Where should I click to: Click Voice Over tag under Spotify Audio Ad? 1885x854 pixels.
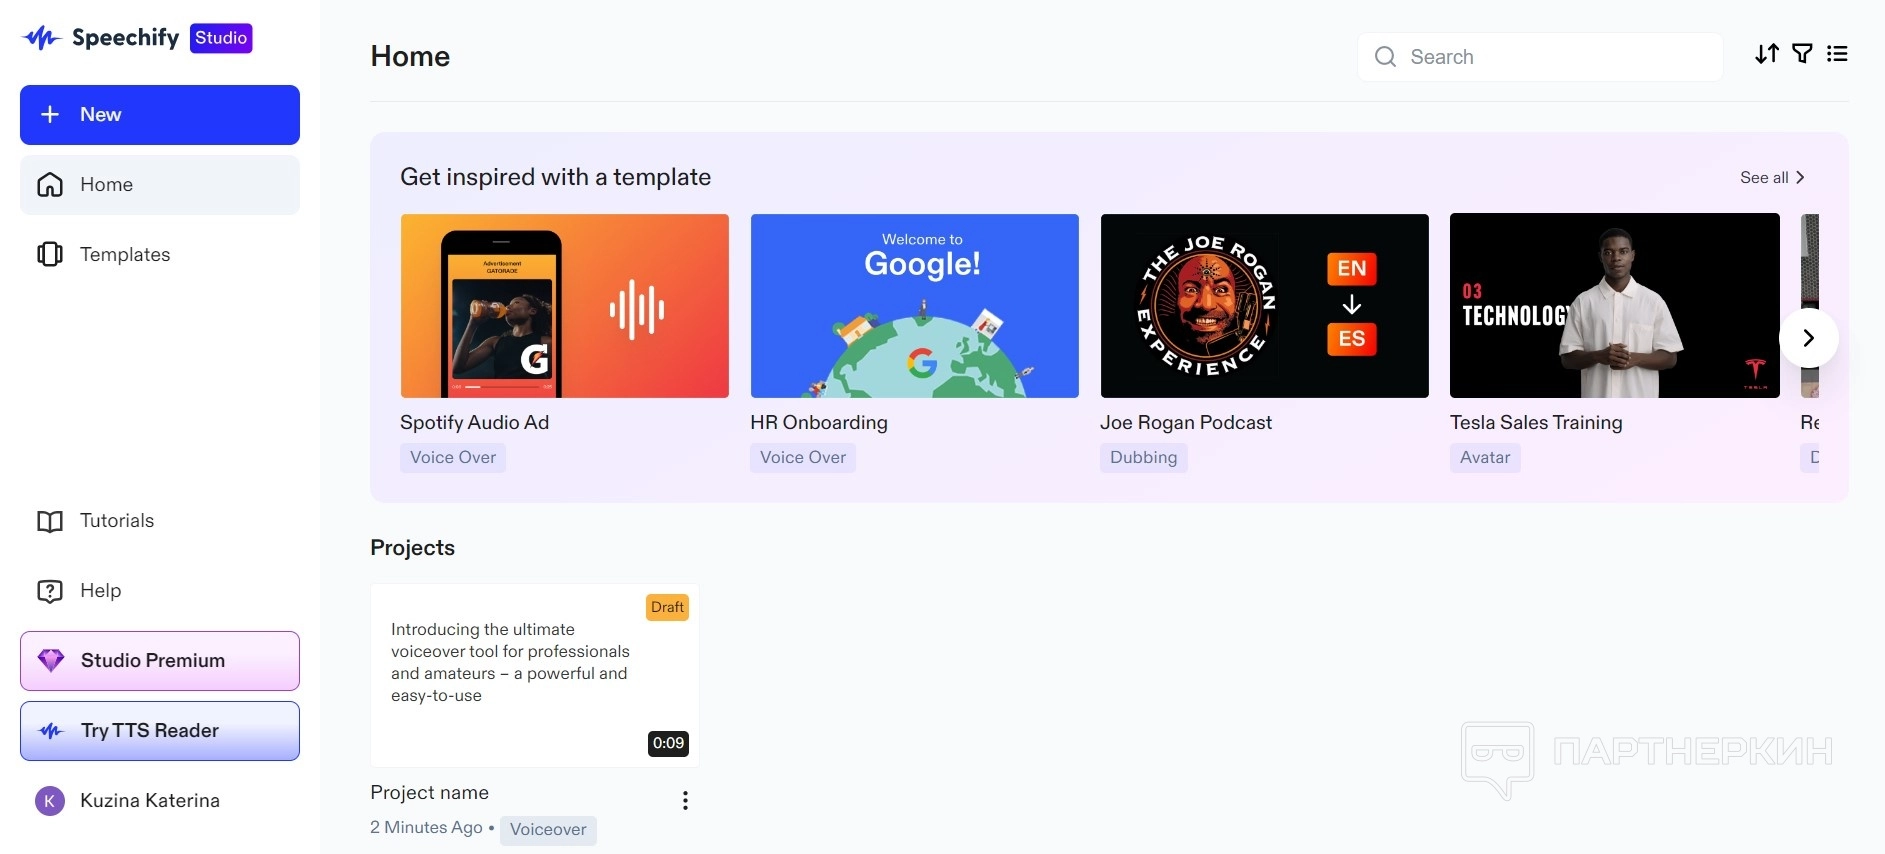[x=453, y=457]
